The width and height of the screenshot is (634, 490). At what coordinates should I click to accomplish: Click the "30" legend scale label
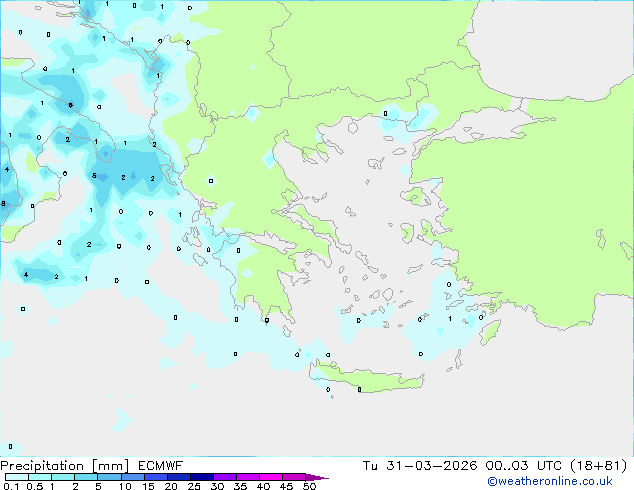(x=217, y=486)
